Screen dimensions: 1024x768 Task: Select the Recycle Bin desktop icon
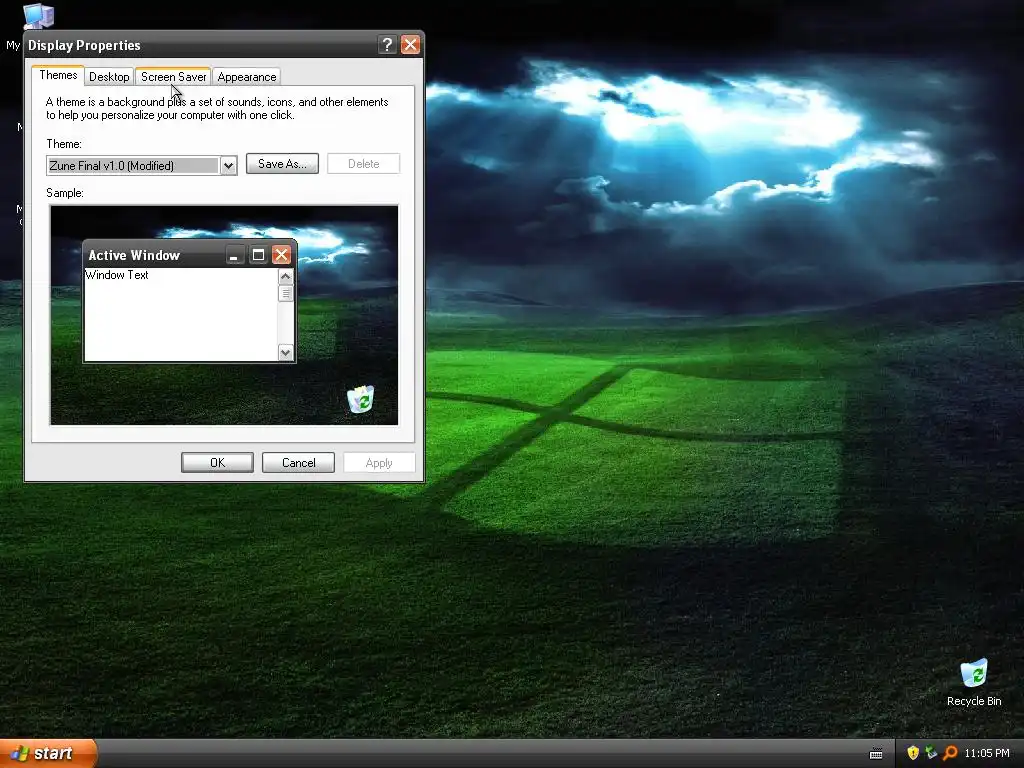[x=974, y=683]
